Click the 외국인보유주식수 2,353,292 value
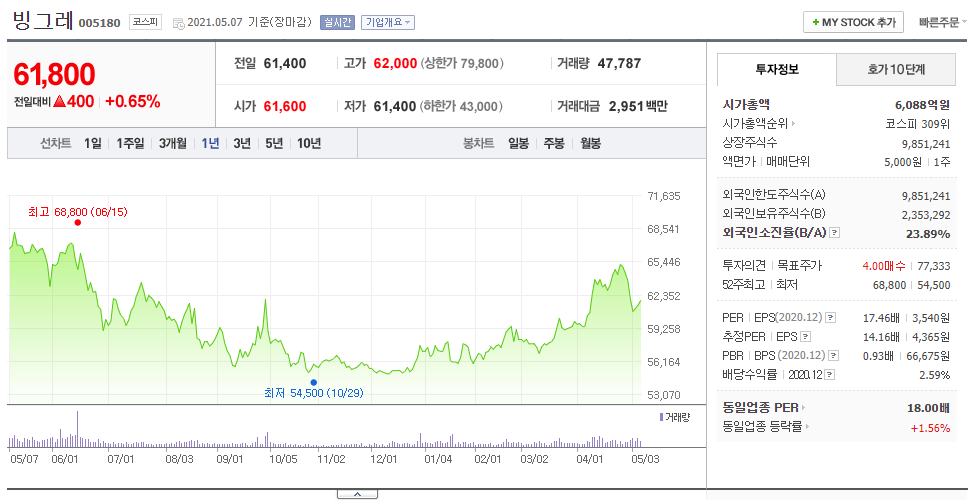This screenshot has width=977, height=500. click(x=926, y=215)
